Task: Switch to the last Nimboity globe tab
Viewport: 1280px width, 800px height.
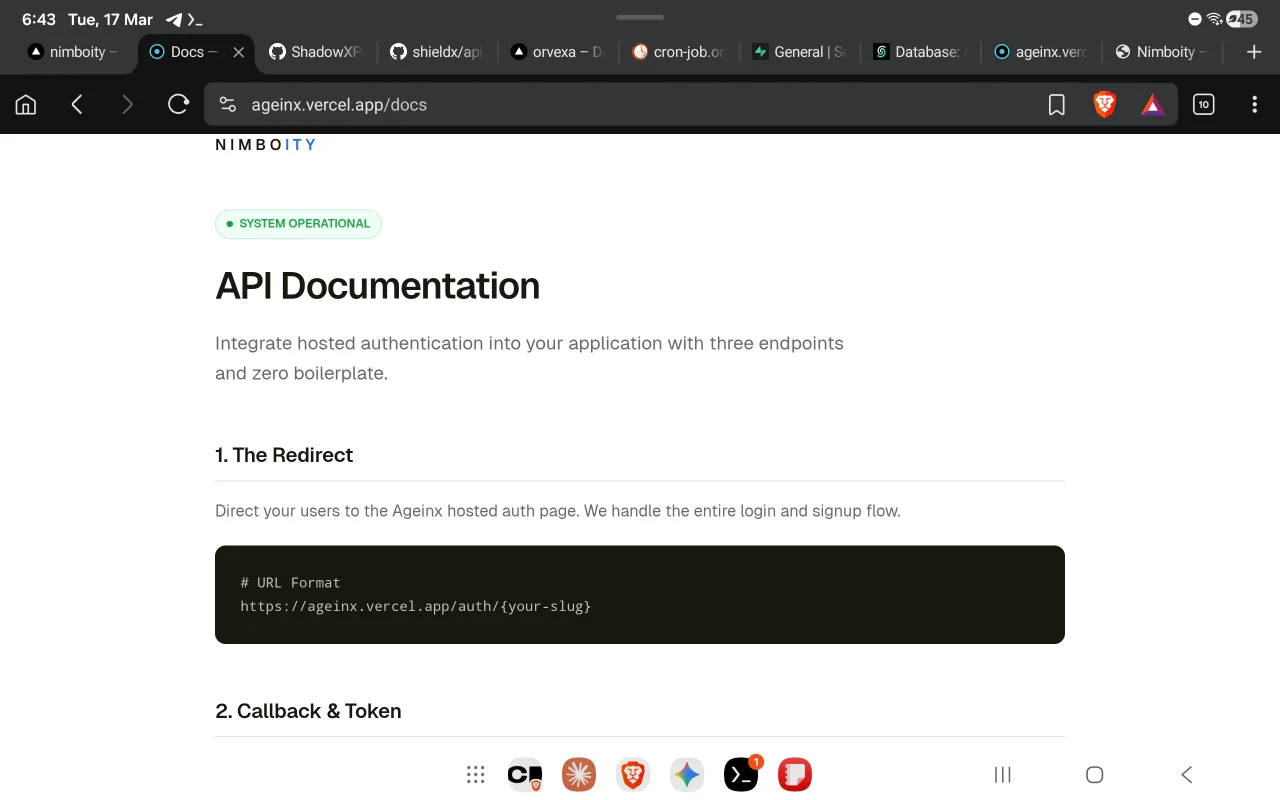Action: [x=1162, y=52]
